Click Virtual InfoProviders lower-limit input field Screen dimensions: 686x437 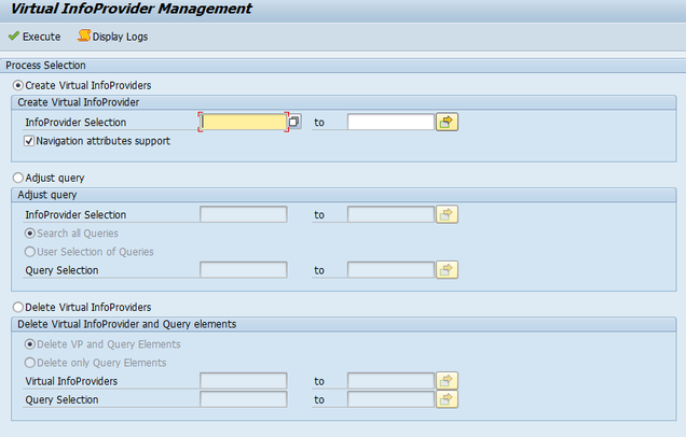(x=244, y=381)
